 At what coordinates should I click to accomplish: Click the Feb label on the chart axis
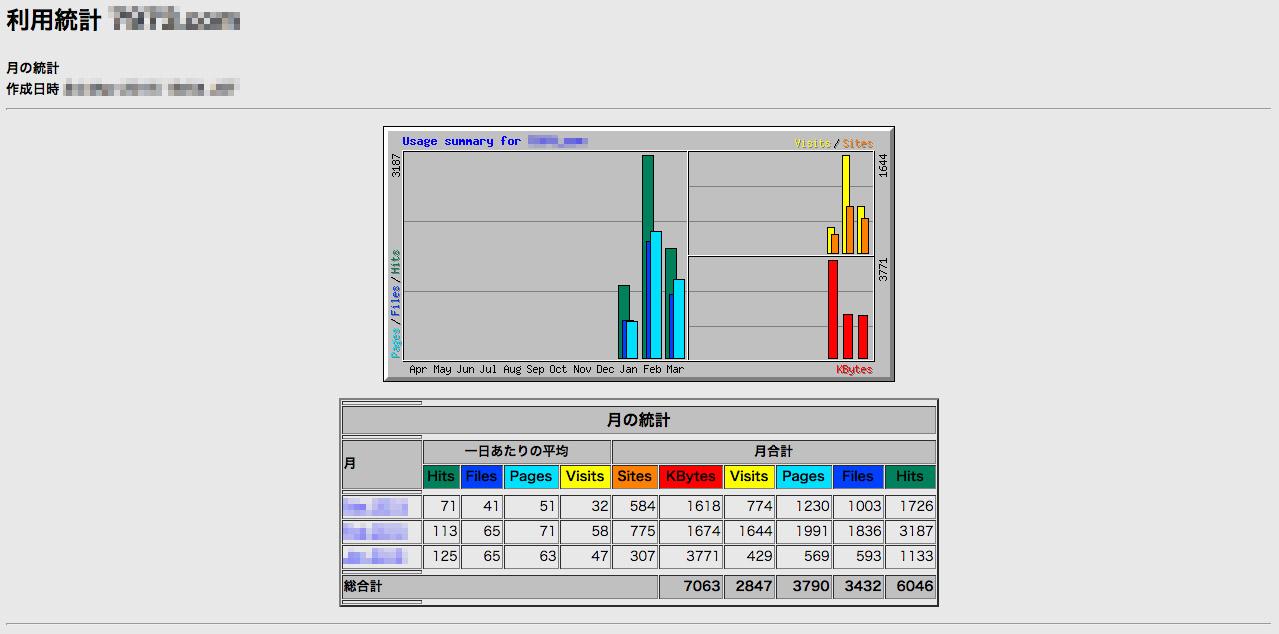[x=652, y=370]
